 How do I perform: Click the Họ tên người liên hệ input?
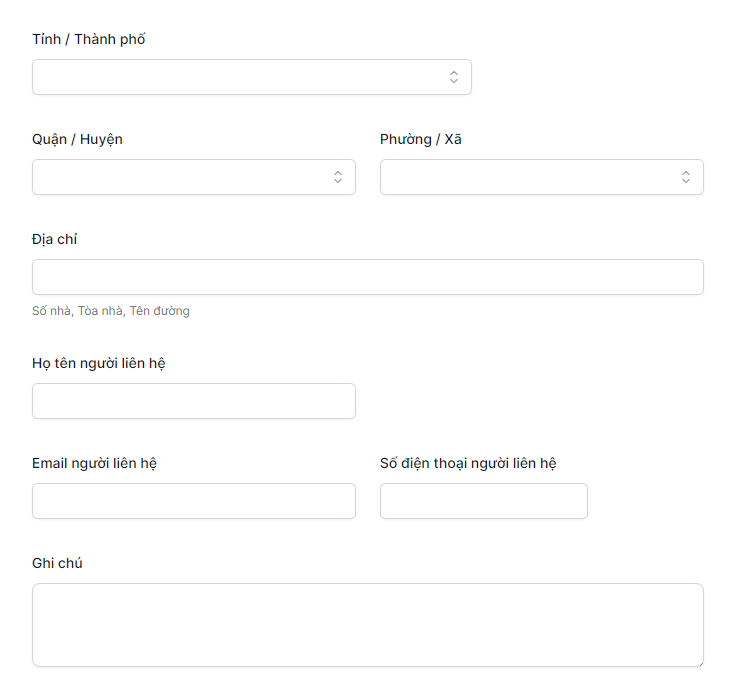pyautogui.click(x=193, y=401)
